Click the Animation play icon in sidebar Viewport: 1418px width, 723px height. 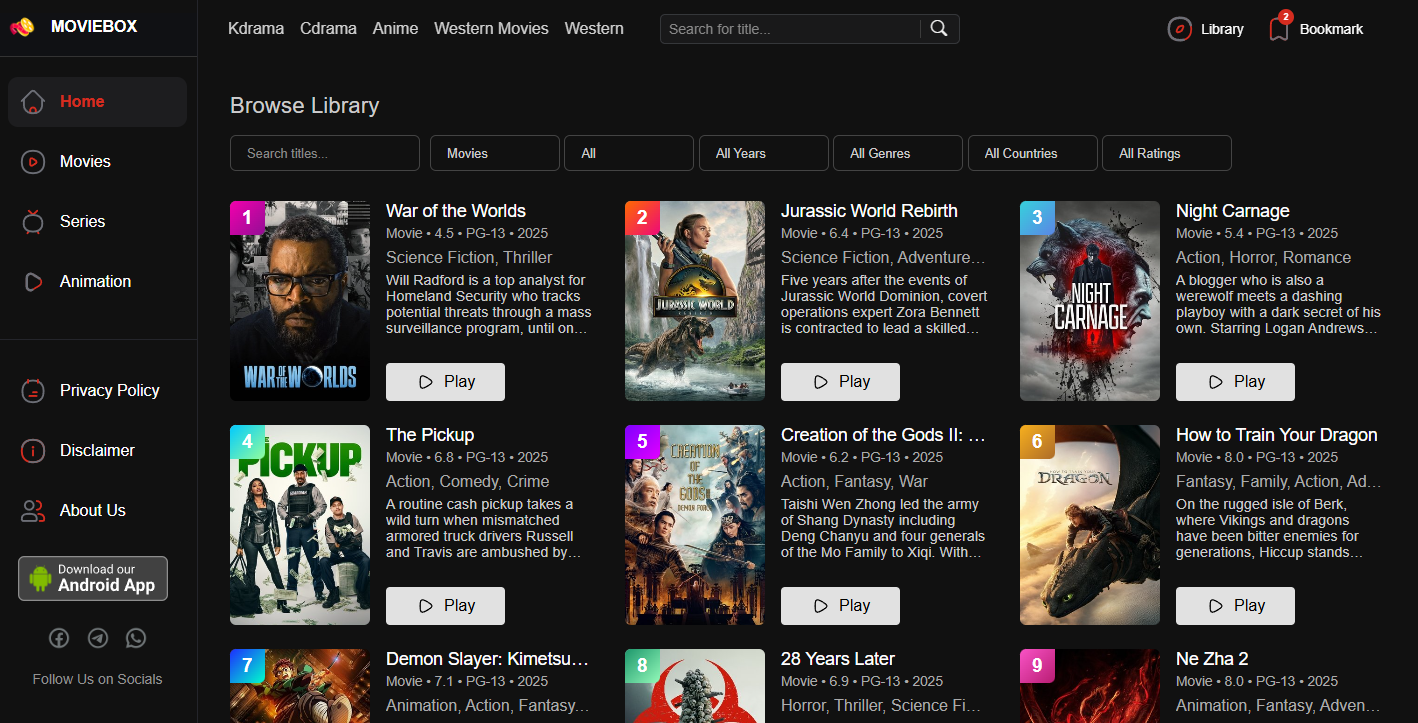(33, 282)
